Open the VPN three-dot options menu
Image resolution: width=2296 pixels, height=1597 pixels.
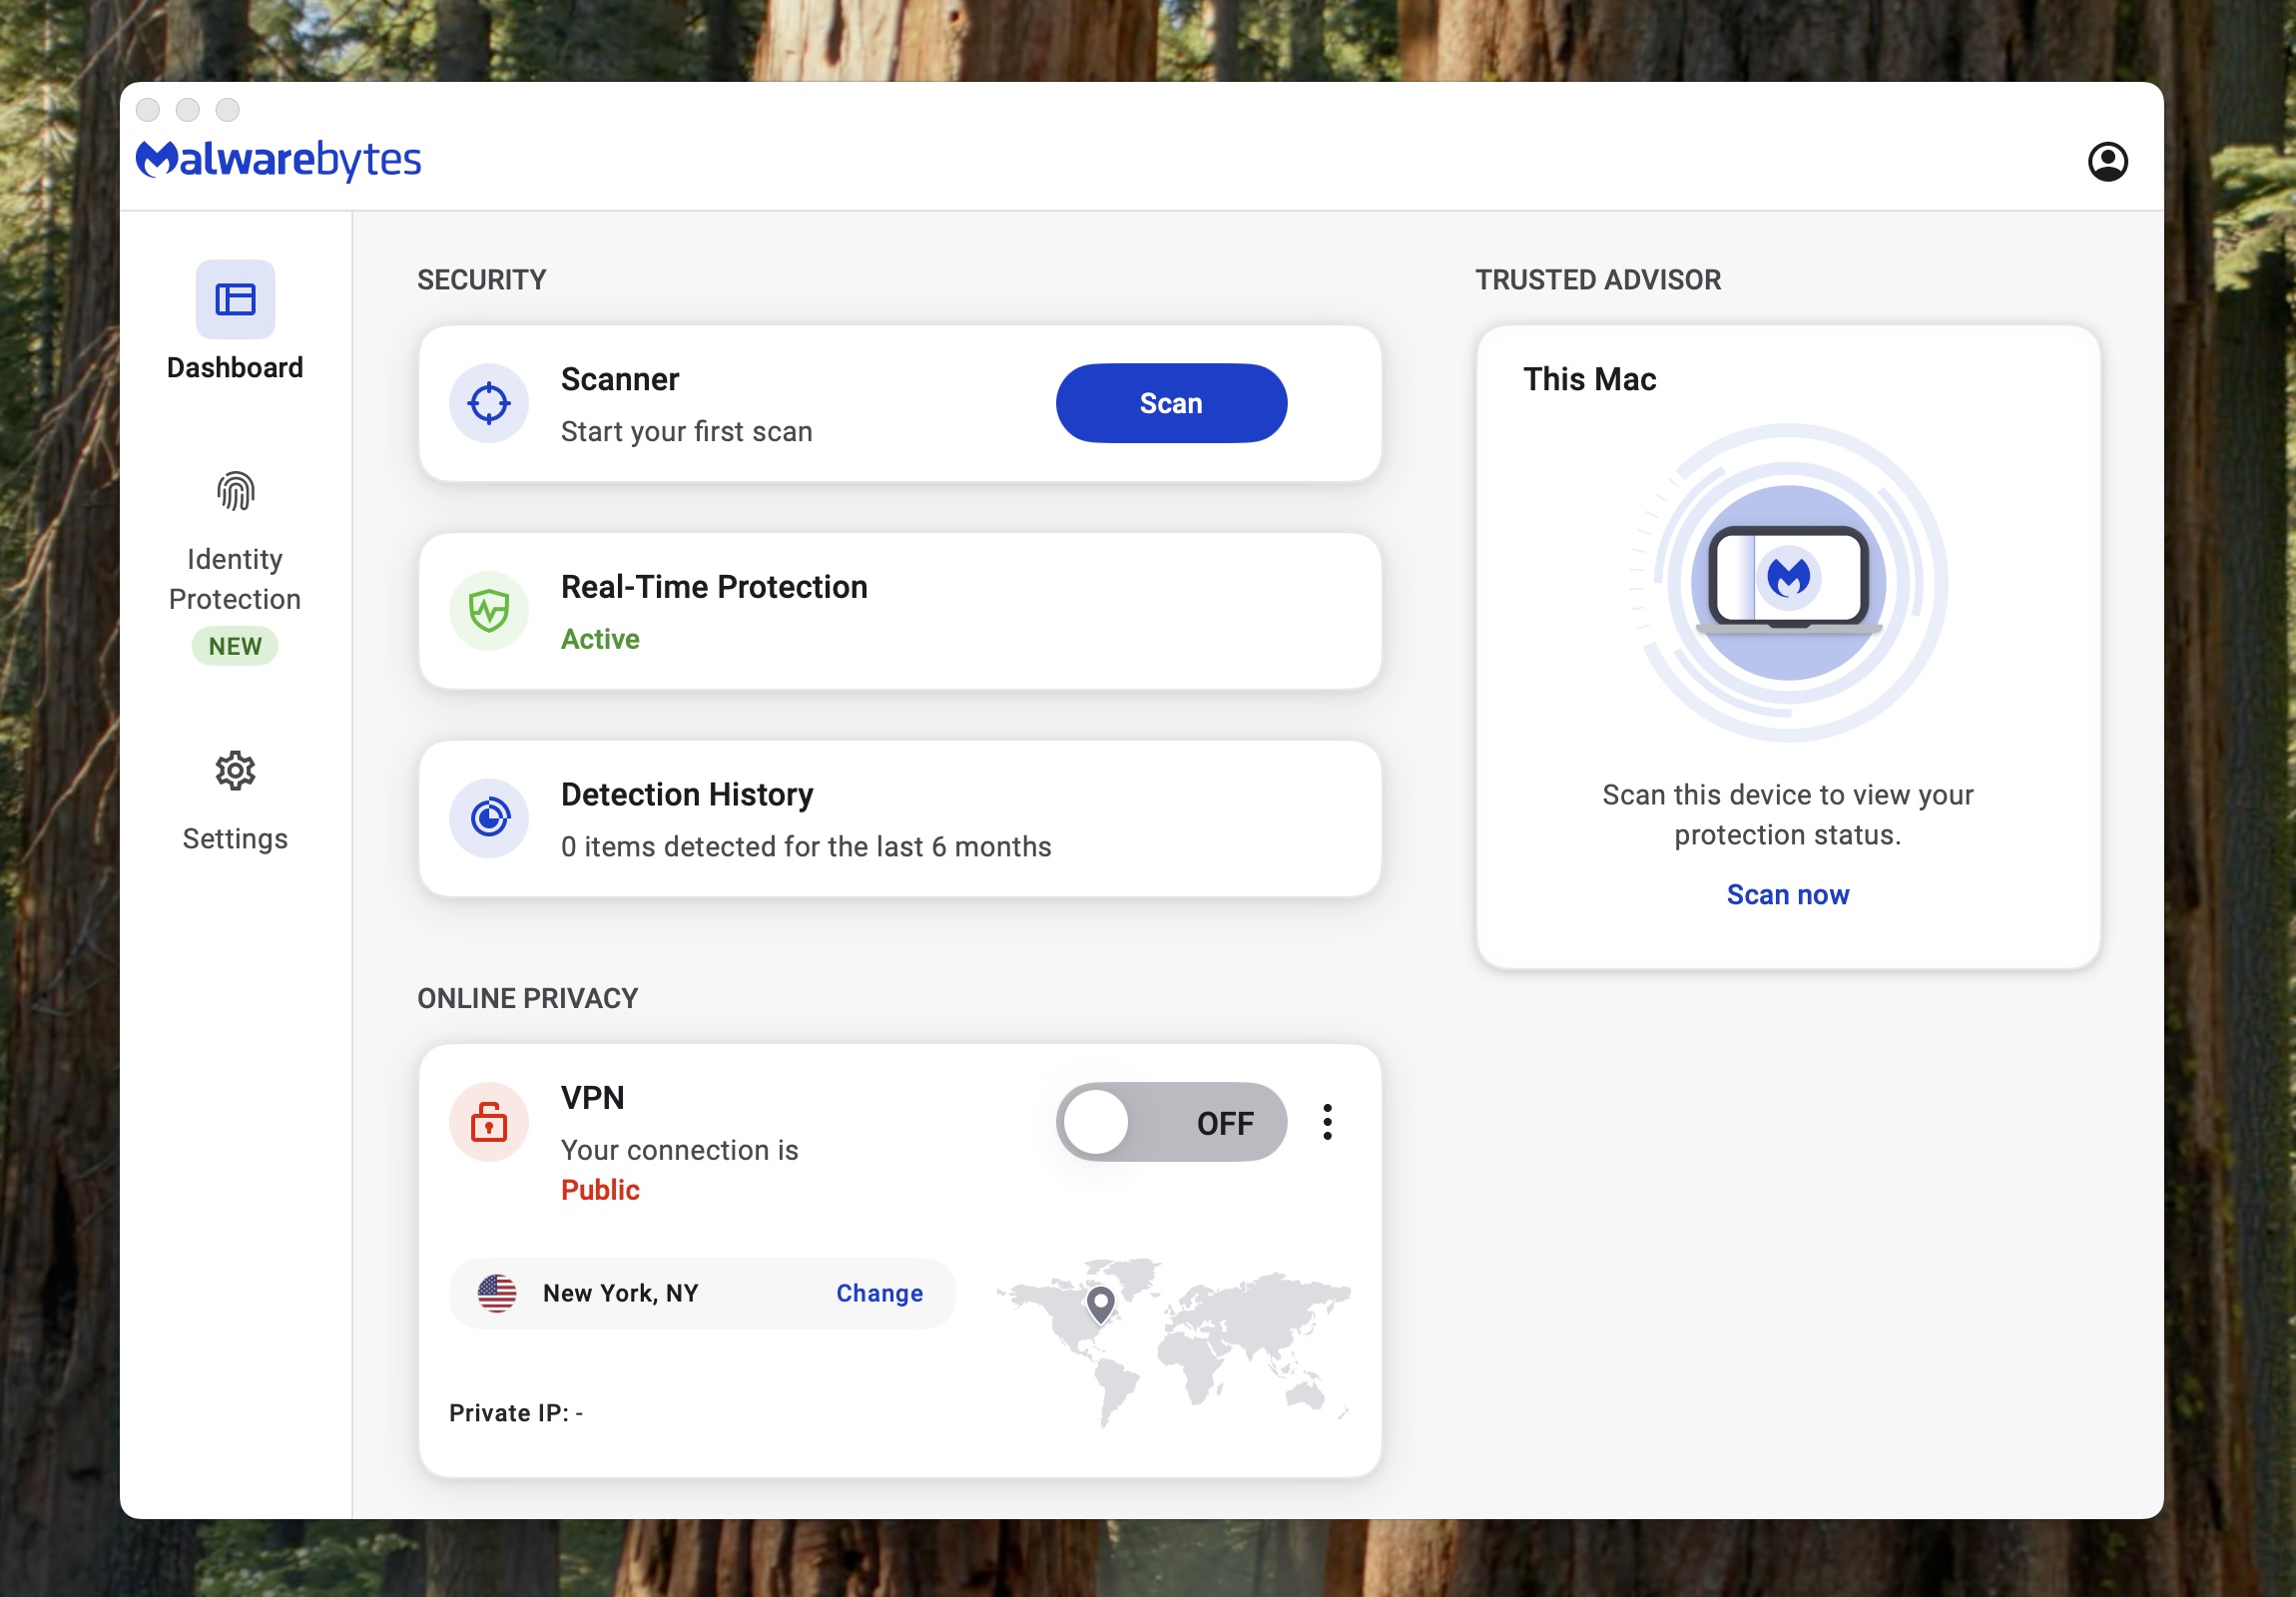(x=1328, y=1122)
